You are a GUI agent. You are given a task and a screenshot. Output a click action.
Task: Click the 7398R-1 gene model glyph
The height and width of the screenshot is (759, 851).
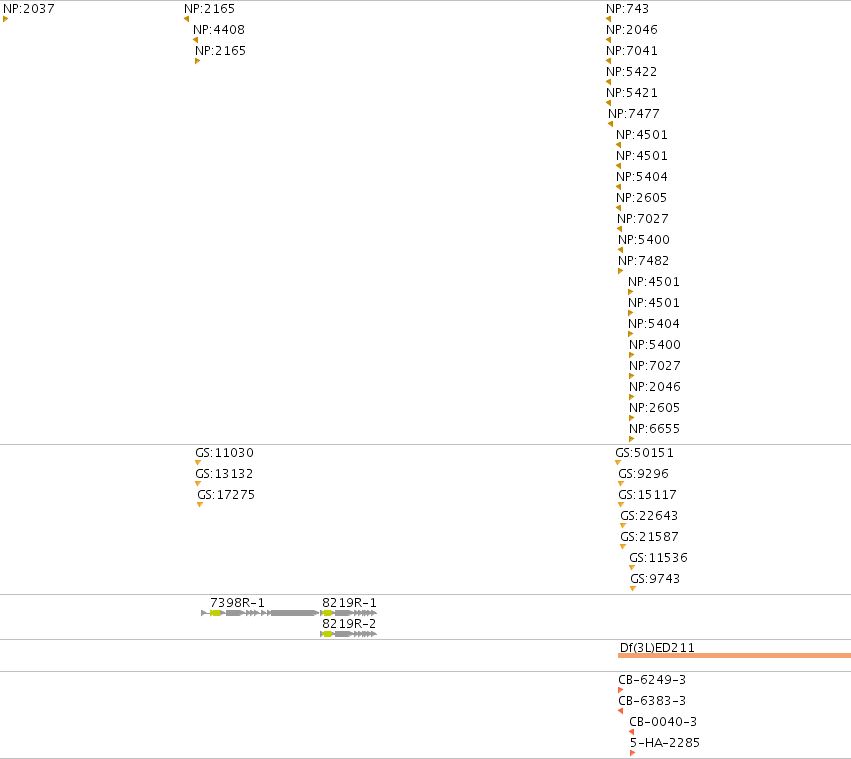[x=261, y=613]
